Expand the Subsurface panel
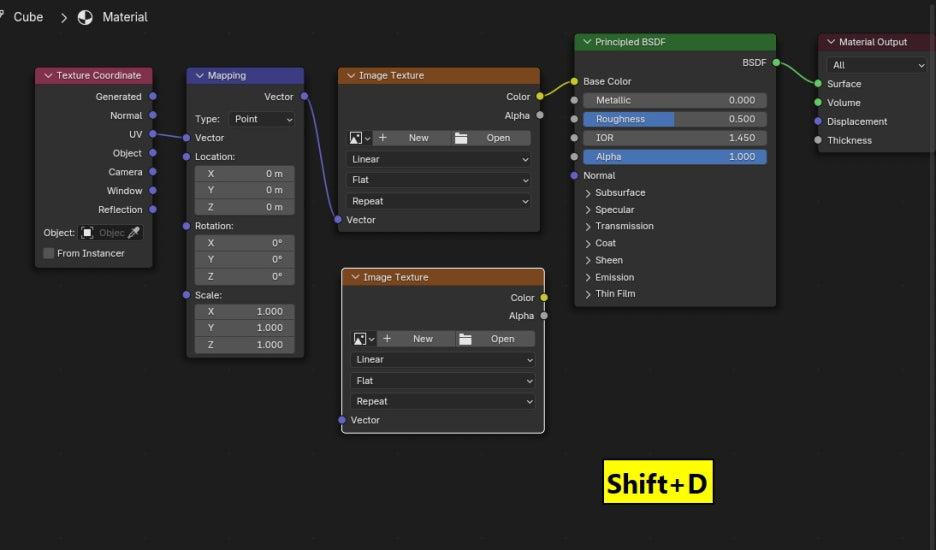Image resolution: width=936 pixels, height=550 pixels. pos(588,193)
